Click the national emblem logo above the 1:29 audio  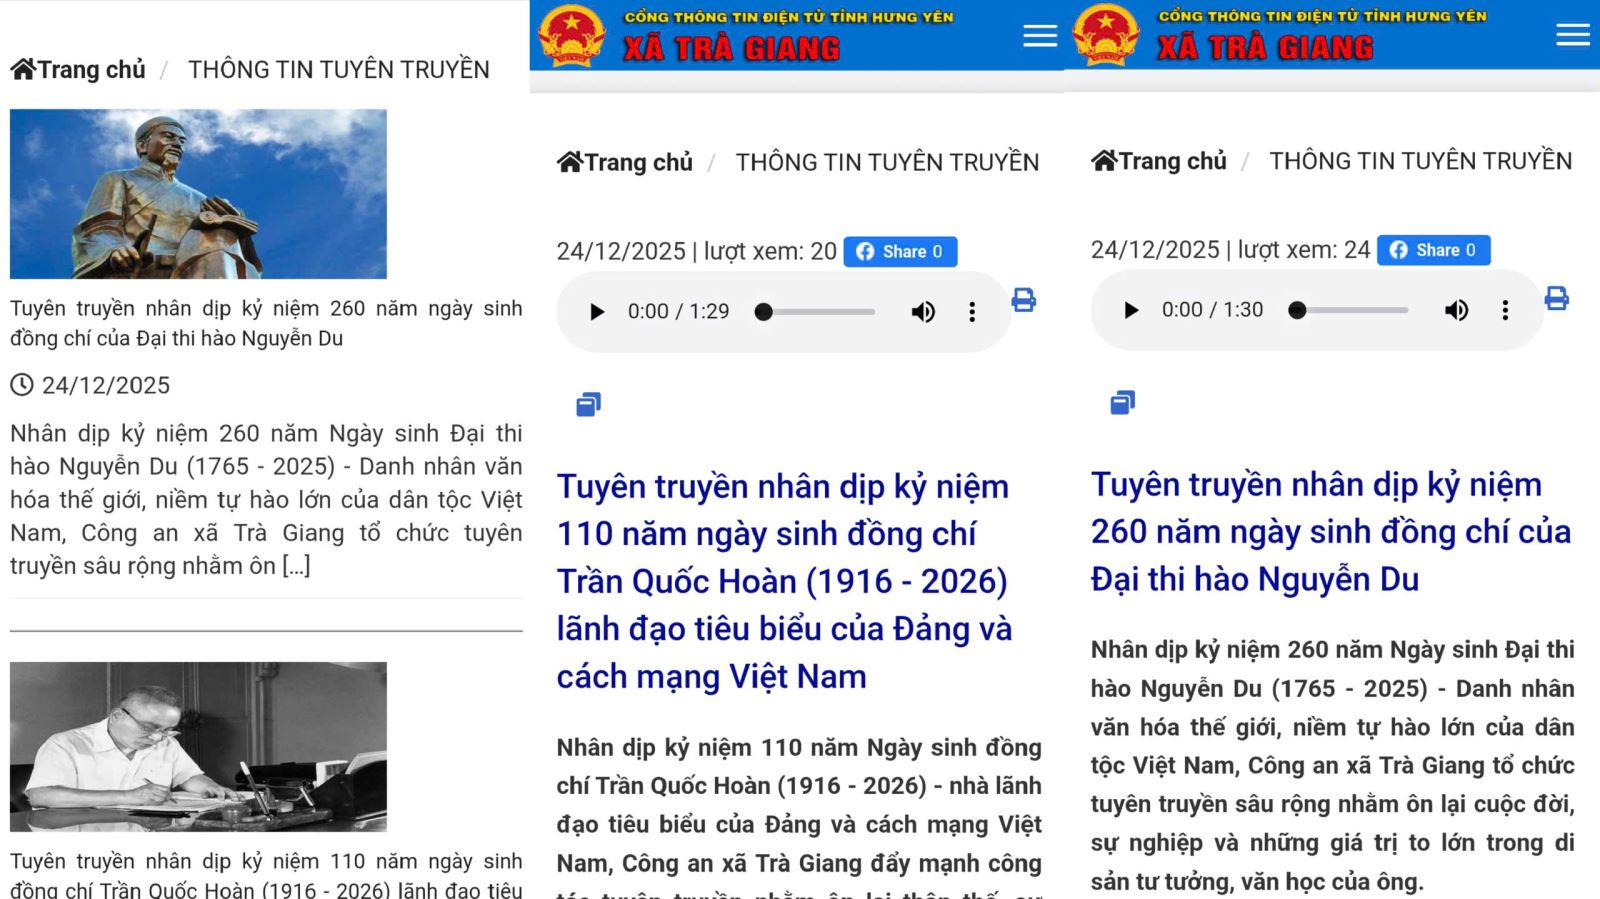click(x=572, y=36)
